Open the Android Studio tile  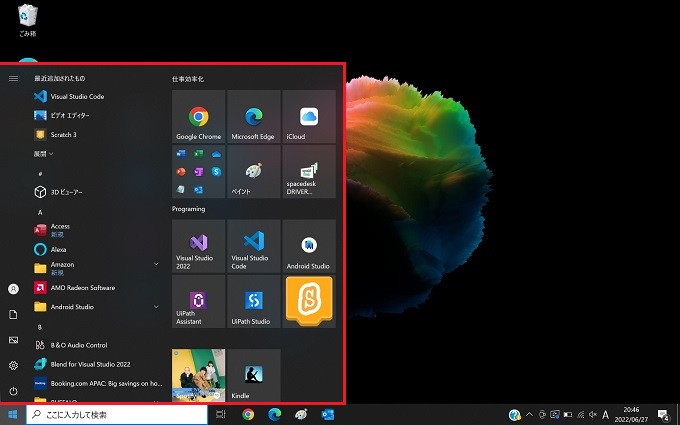[309, 246]
